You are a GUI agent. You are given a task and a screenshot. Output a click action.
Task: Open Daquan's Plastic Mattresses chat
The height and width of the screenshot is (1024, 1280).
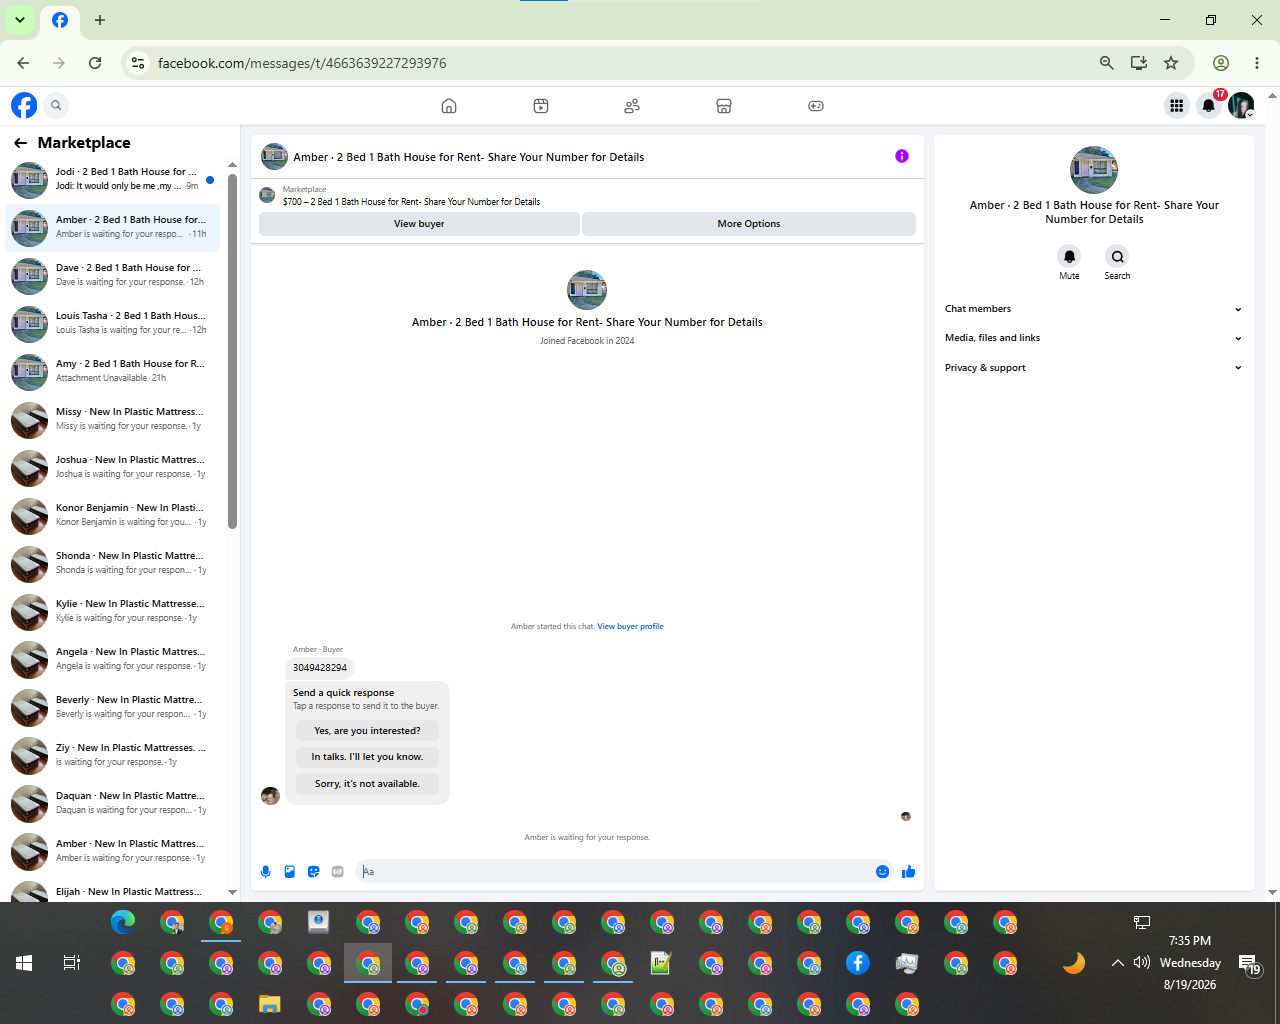tap(113, 804)
